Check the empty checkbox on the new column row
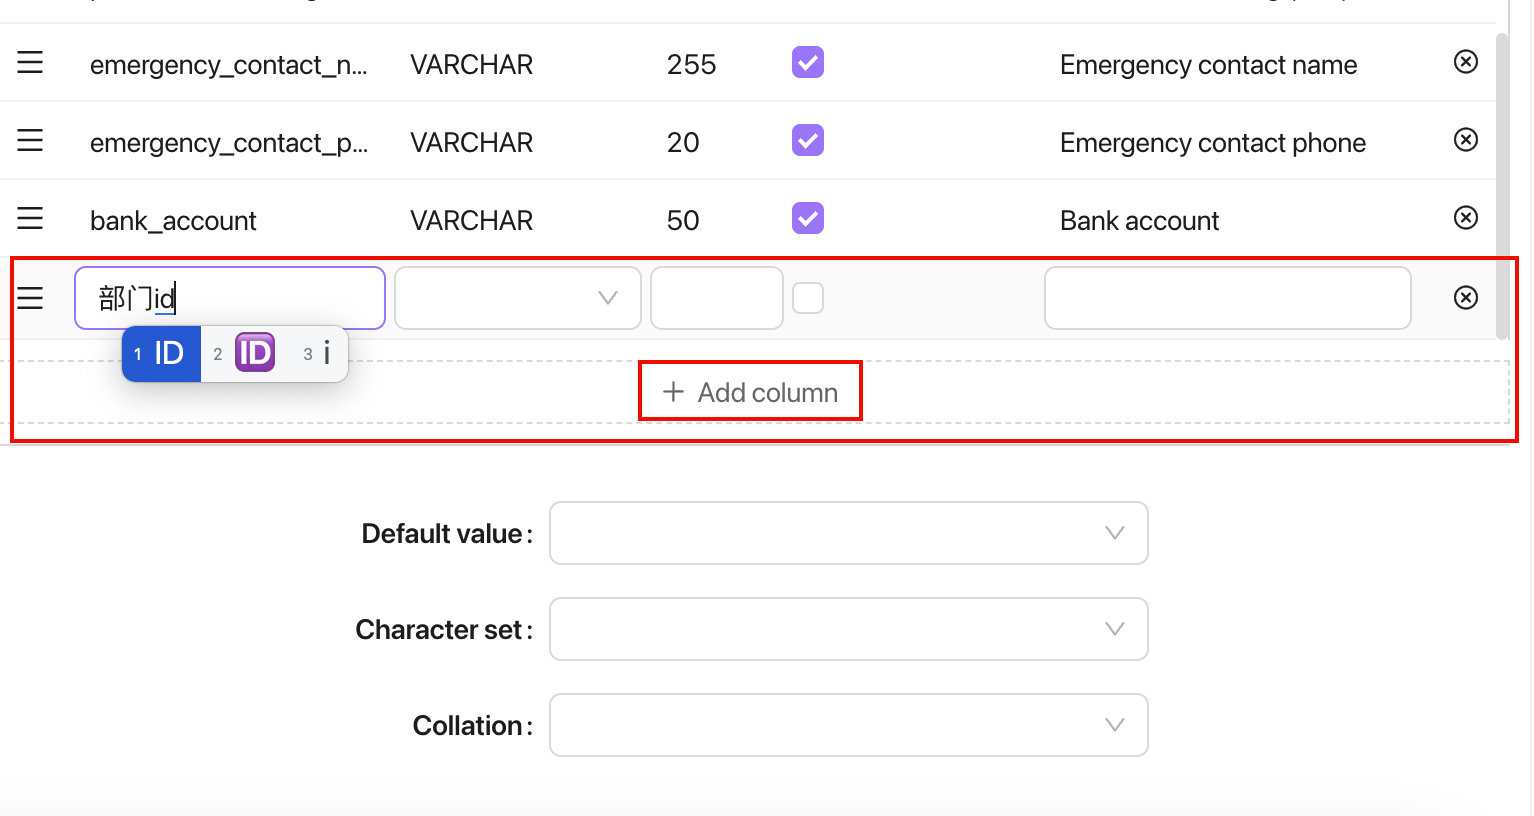 [808, 297]
